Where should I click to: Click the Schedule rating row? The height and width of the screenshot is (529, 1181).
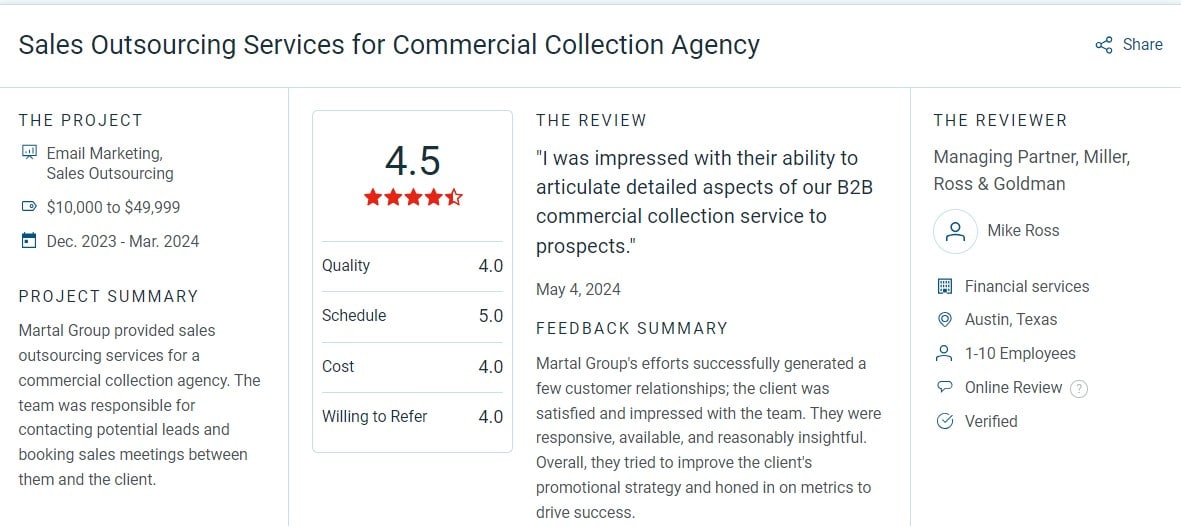pos(412,316)
